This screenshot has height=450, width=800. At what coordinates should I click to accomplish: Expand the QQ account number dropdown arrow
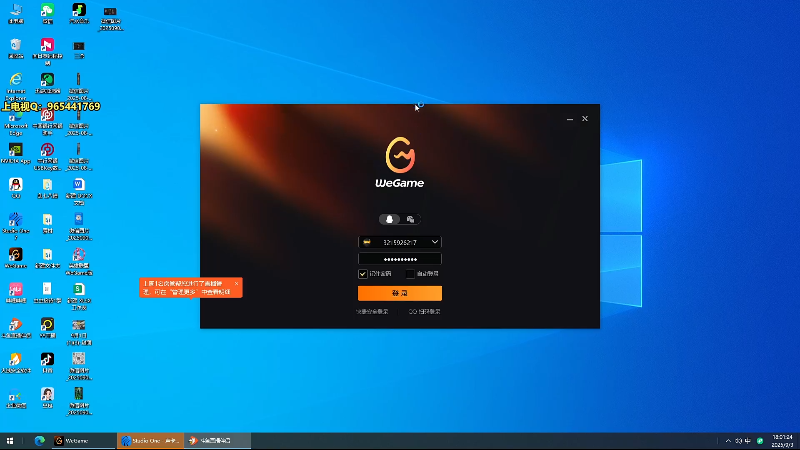[x=435, y=242]
